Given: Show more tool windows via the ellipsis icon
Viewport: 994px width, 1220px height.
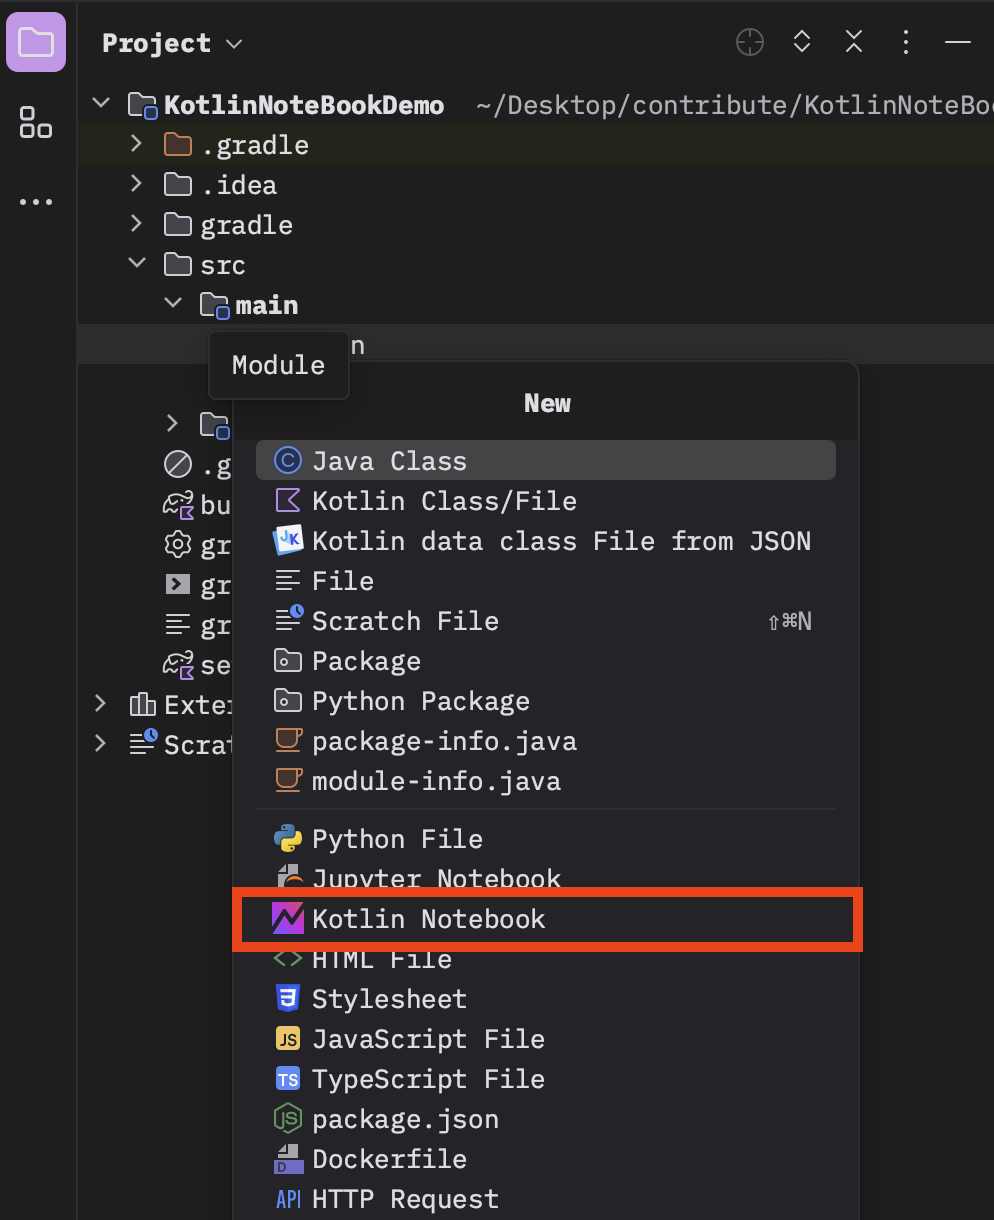Looking at the screenshot, I should 36,202.
